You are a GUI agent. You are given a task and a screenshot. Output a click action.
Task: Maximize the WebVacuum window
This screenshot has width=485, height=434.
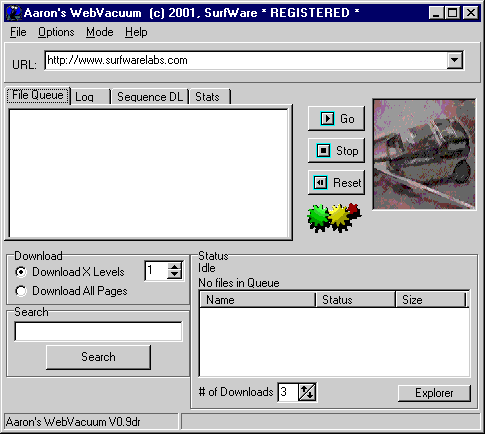coord(452,13)
